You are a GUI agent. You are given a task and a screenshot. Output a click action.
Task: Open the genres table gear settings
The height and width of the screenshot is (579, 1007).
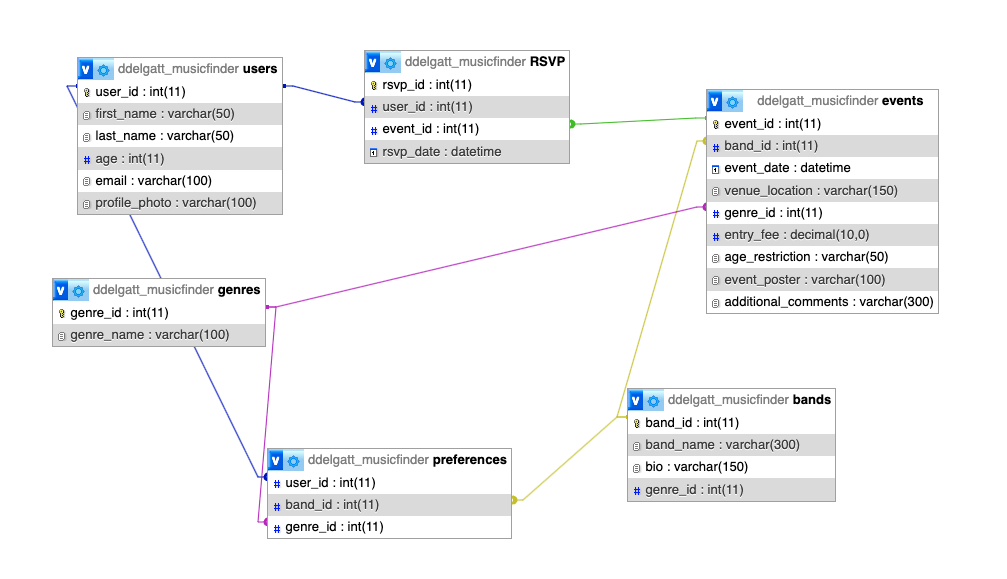[79, 291]
